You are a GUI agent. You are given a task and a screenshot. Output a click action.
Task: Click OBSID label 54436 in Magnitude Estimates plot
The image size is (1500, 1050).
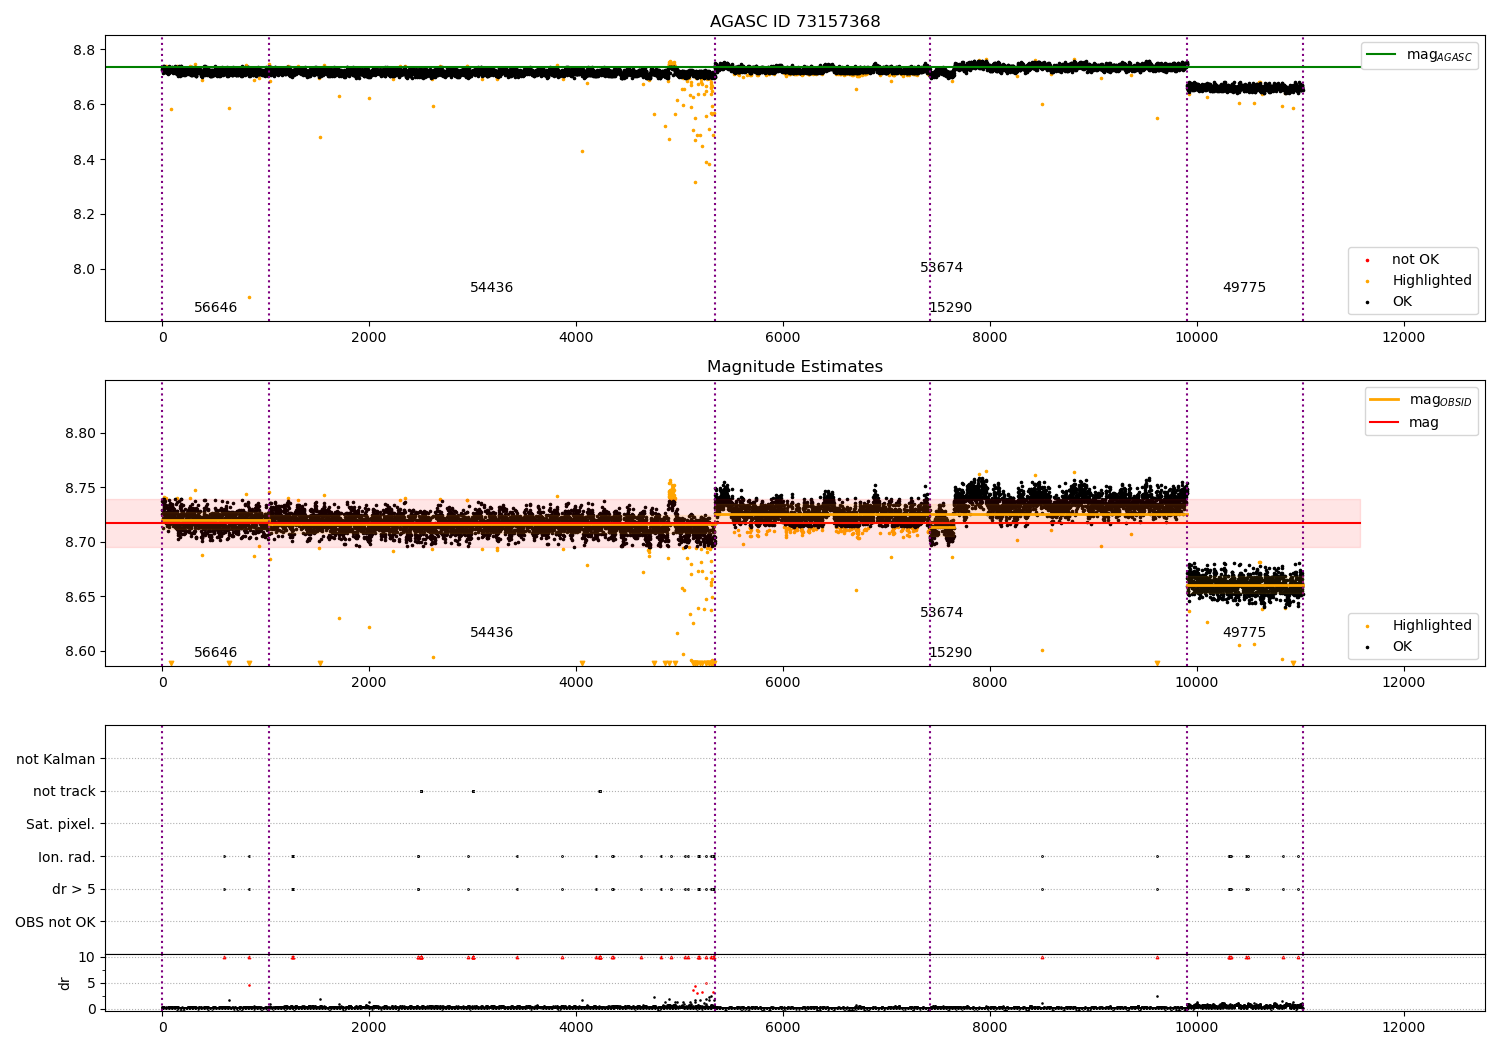[x=492, y=633]
